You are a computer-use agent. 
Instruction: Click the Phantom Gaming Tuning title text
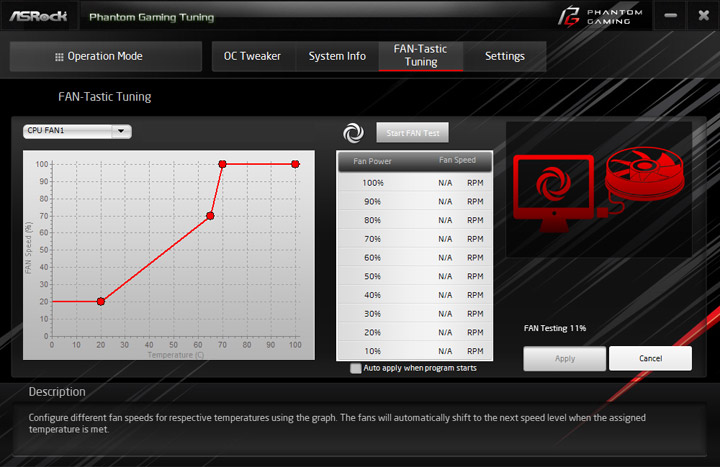coord(152,17)
